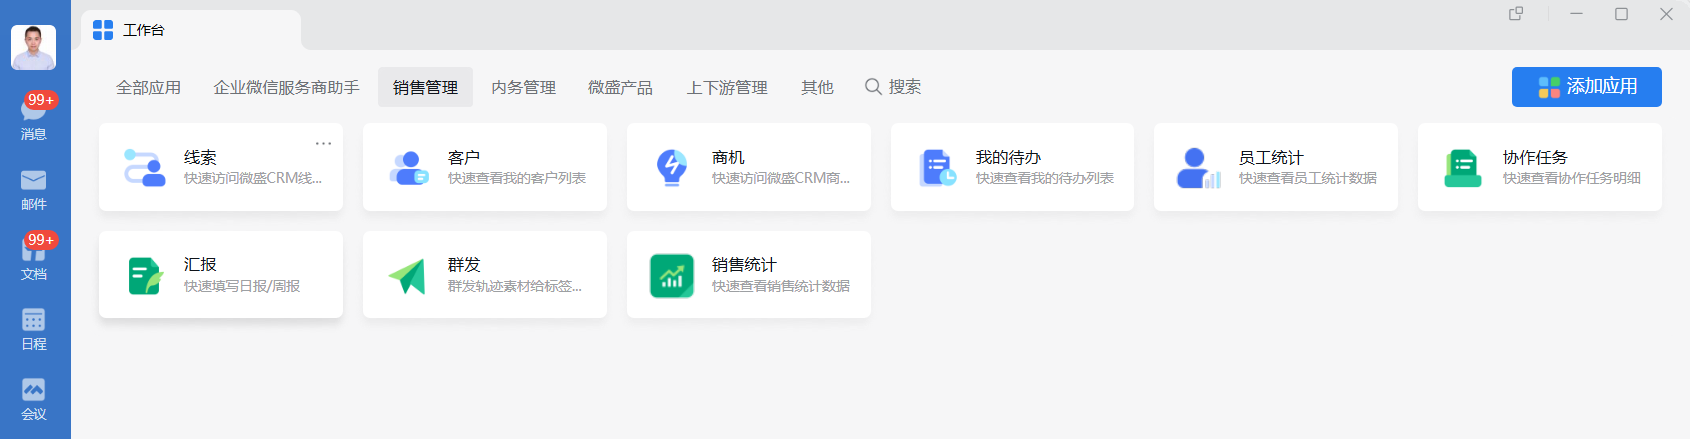The image size is (1690, 439).
Task: Open 邮件 mail in the sidebar
Action: pyautogui.click(x=33, y=189)
